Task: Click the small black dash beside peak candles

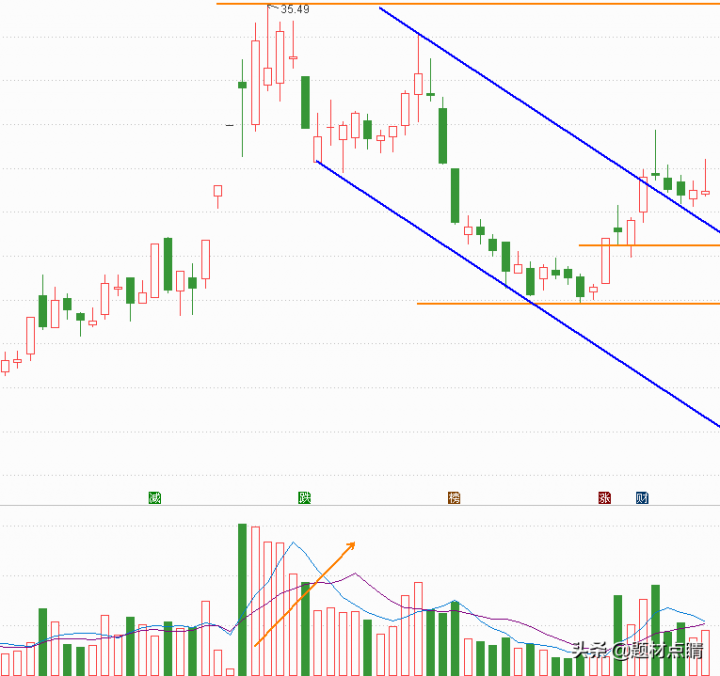Action: coord(230,125)
